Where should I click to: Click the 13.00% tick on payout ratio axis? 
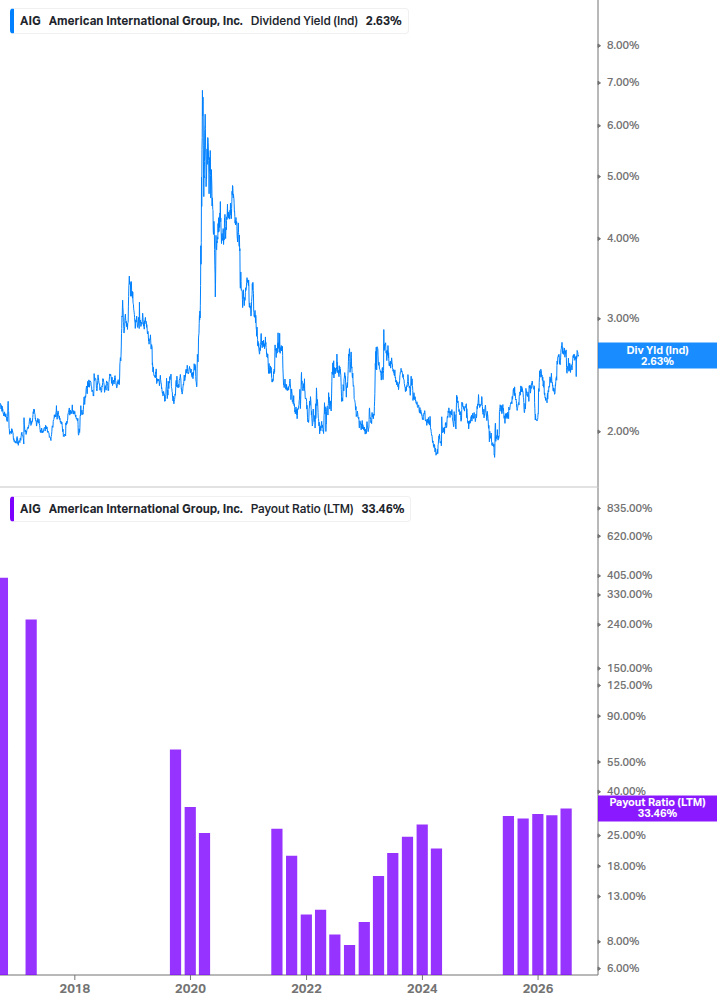(626, 897)
